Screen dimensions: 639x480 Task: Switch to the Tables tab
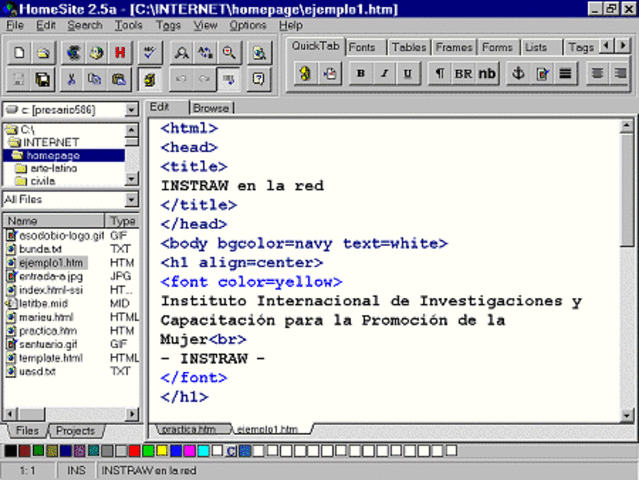(409, 47)
